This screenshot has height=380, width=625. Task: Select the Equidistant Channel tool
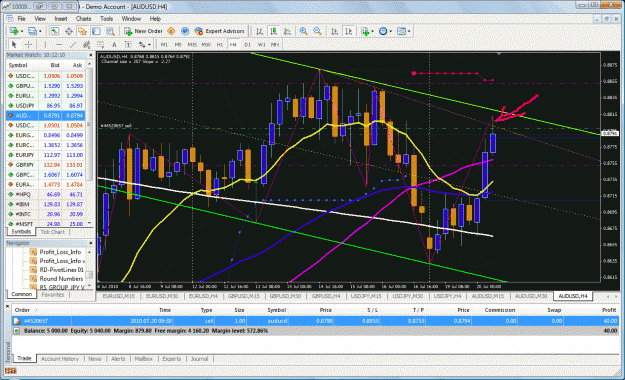pos(86,44)
